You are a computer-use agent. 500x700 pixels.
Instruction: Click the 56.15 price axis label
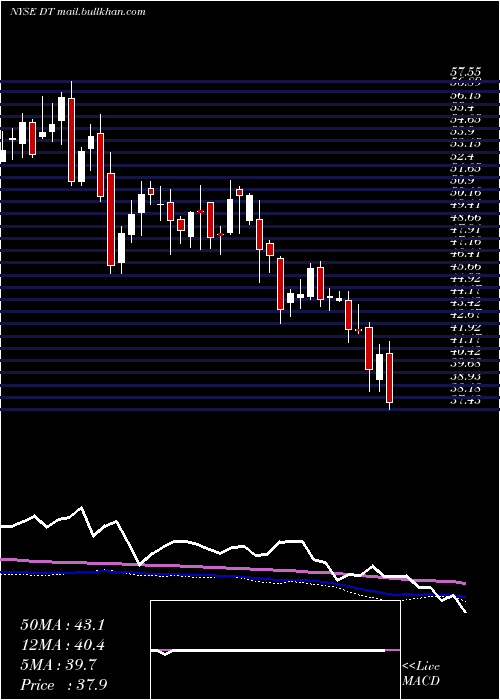tap(465, 96)
